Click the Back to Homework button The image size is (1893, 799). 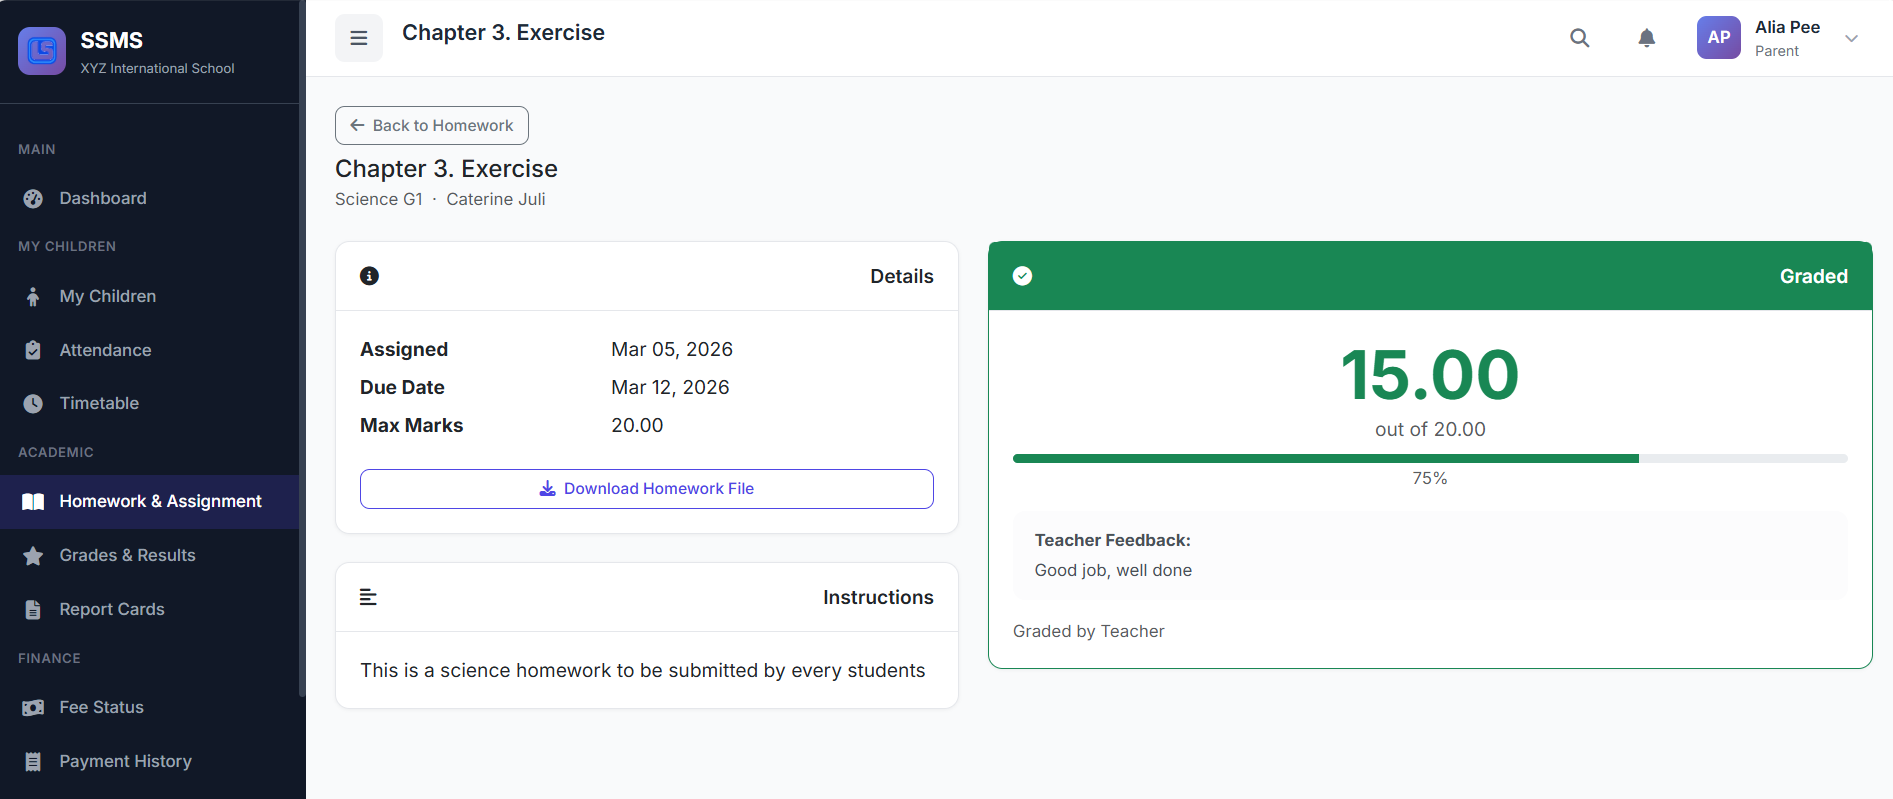(x=432, y=125)
